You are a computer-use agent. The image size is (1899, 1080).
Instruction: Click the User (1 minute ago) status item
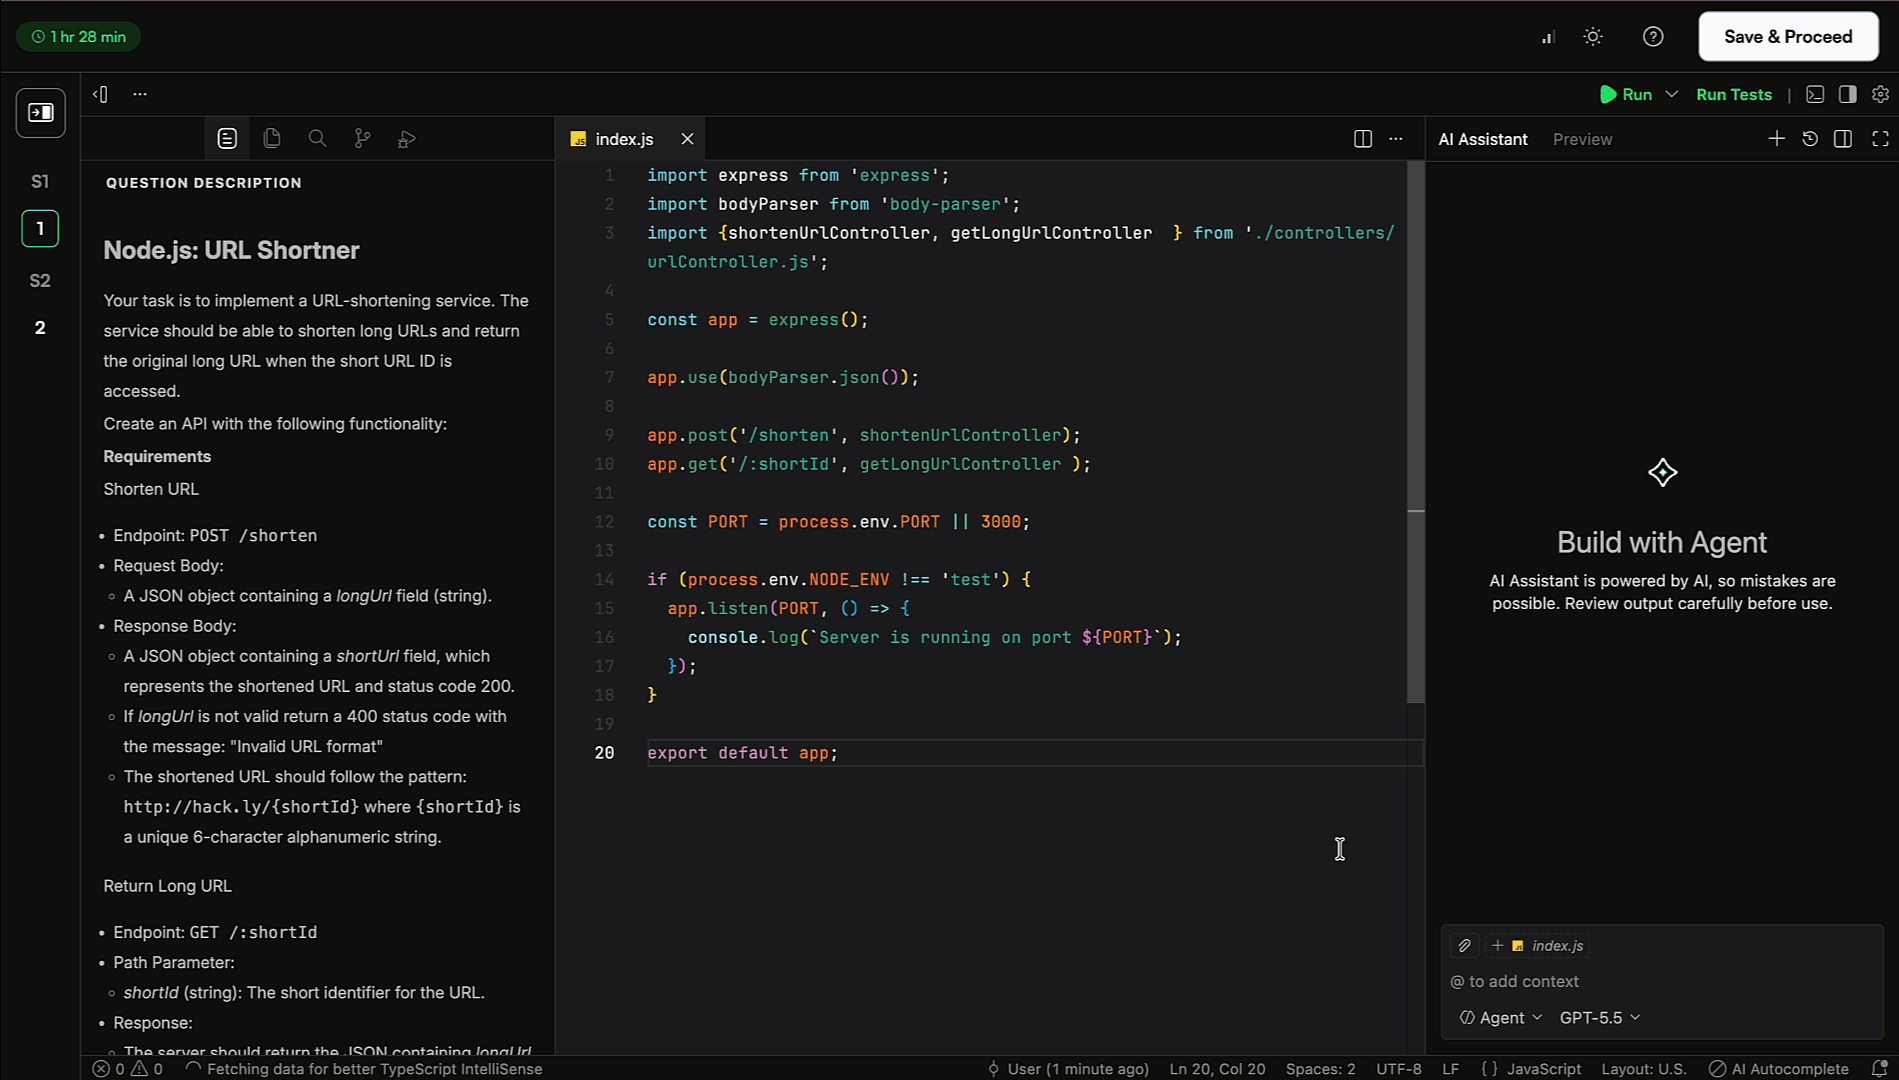(1068, 1069)
